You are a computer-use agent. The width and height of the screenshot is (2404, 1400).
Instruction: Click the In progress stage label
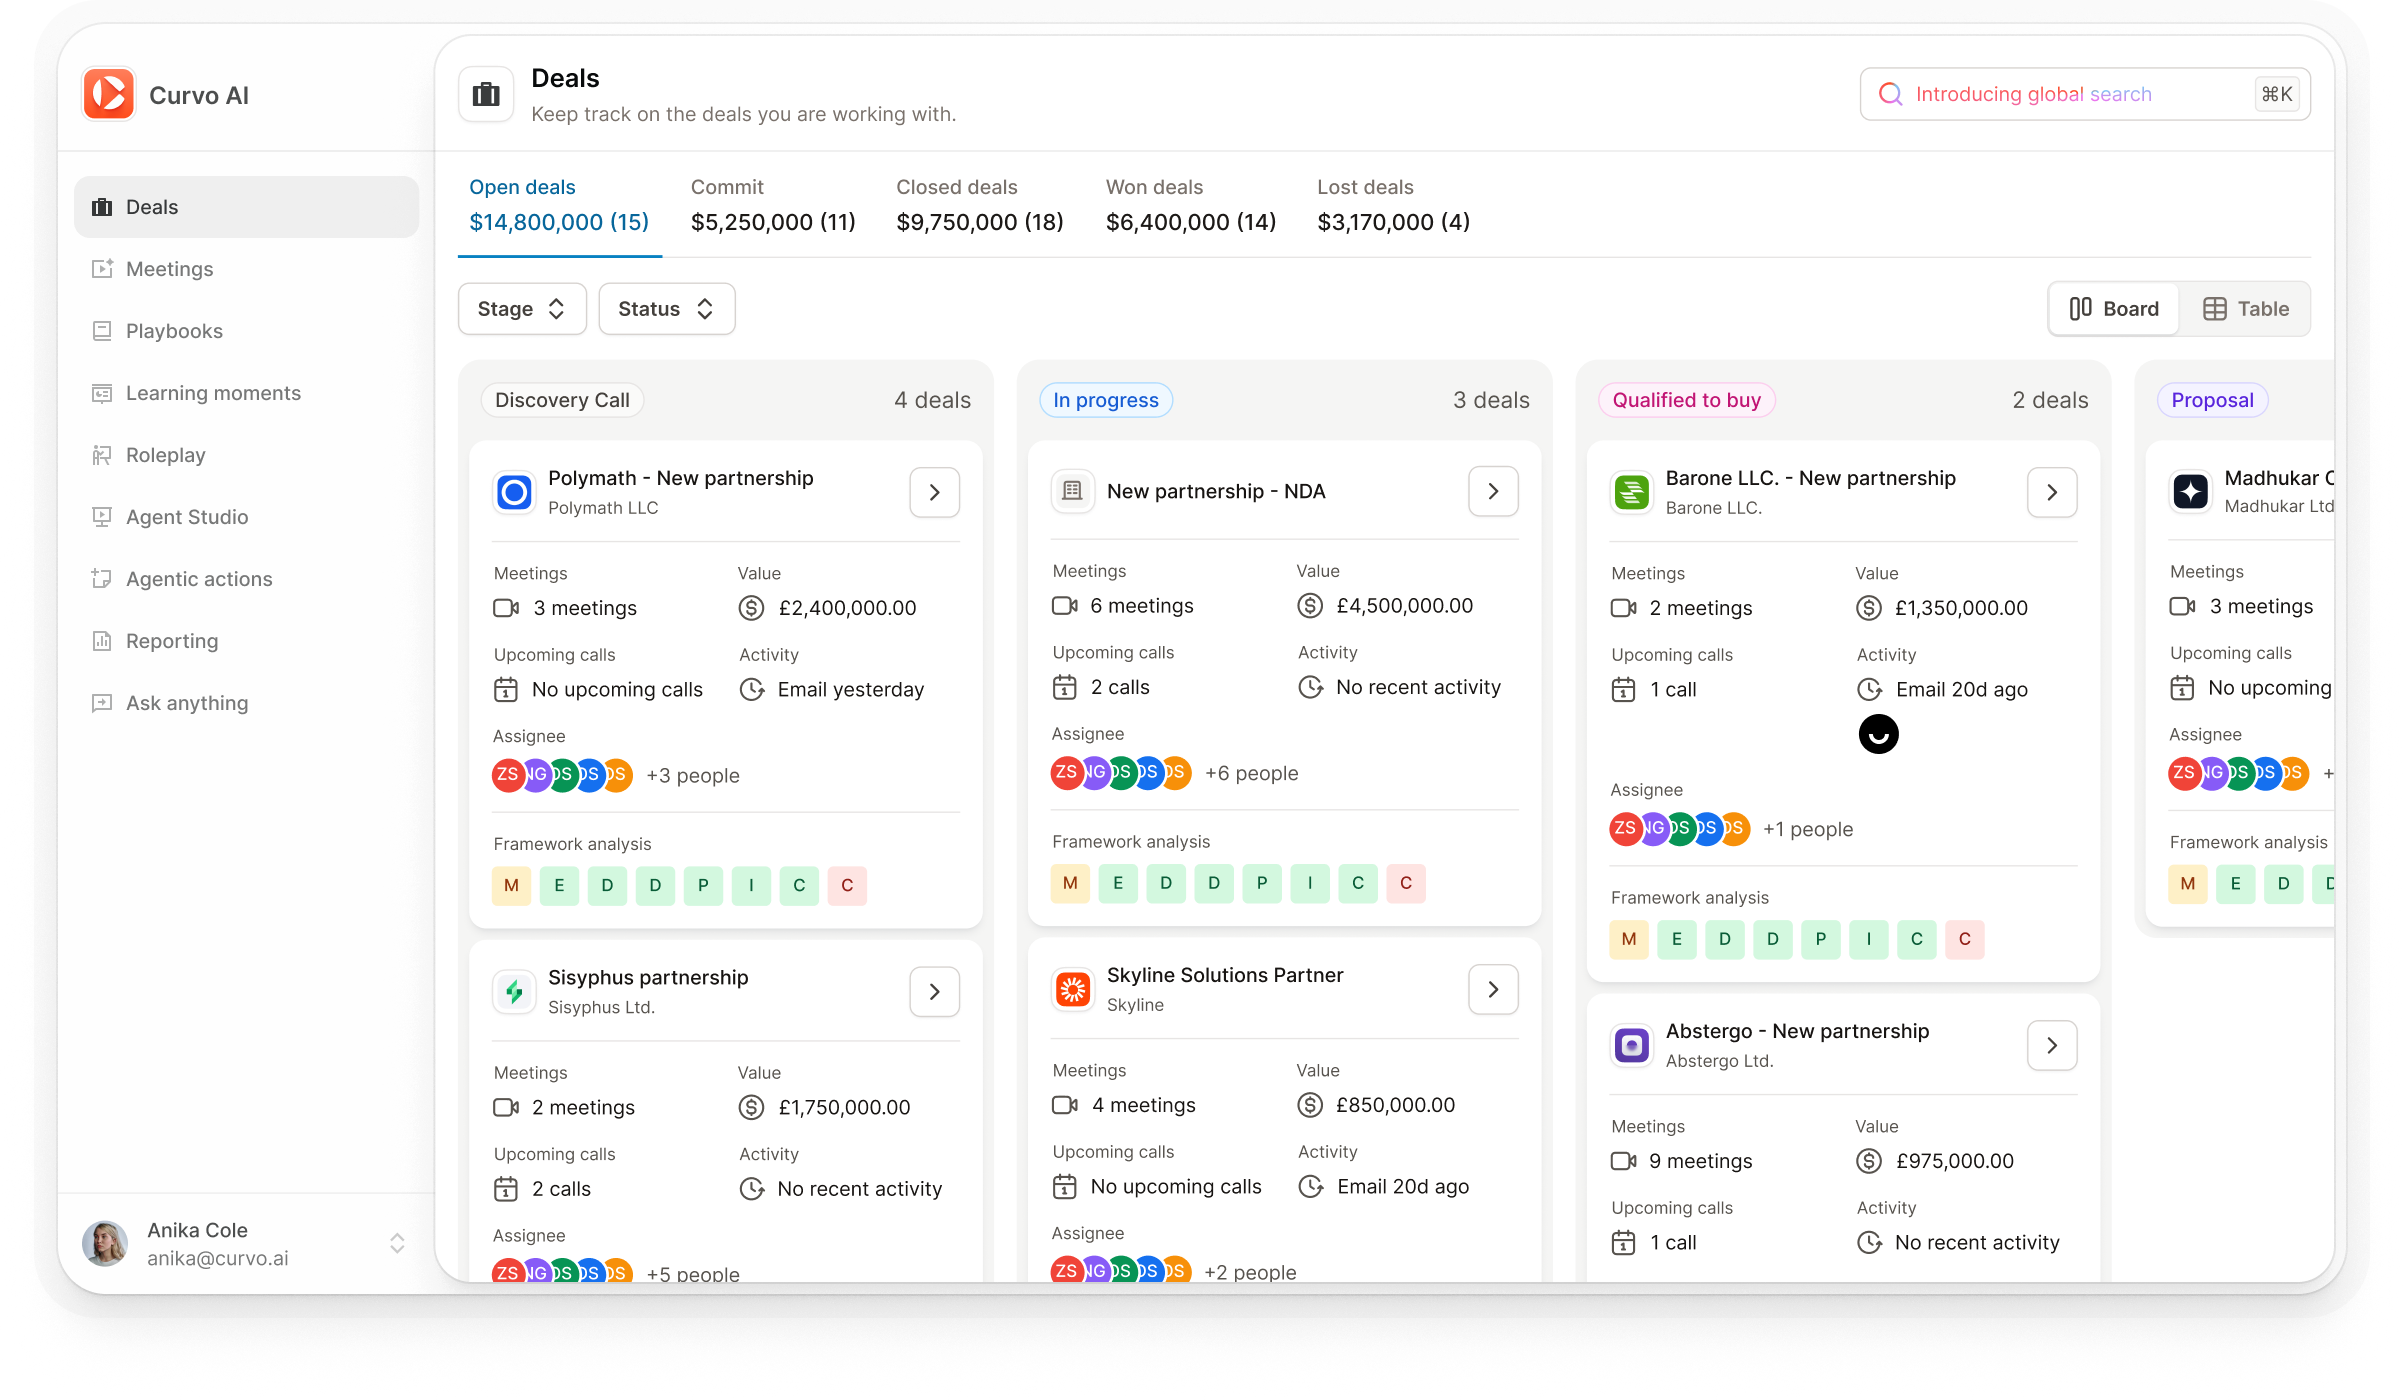pos(1106,400)
